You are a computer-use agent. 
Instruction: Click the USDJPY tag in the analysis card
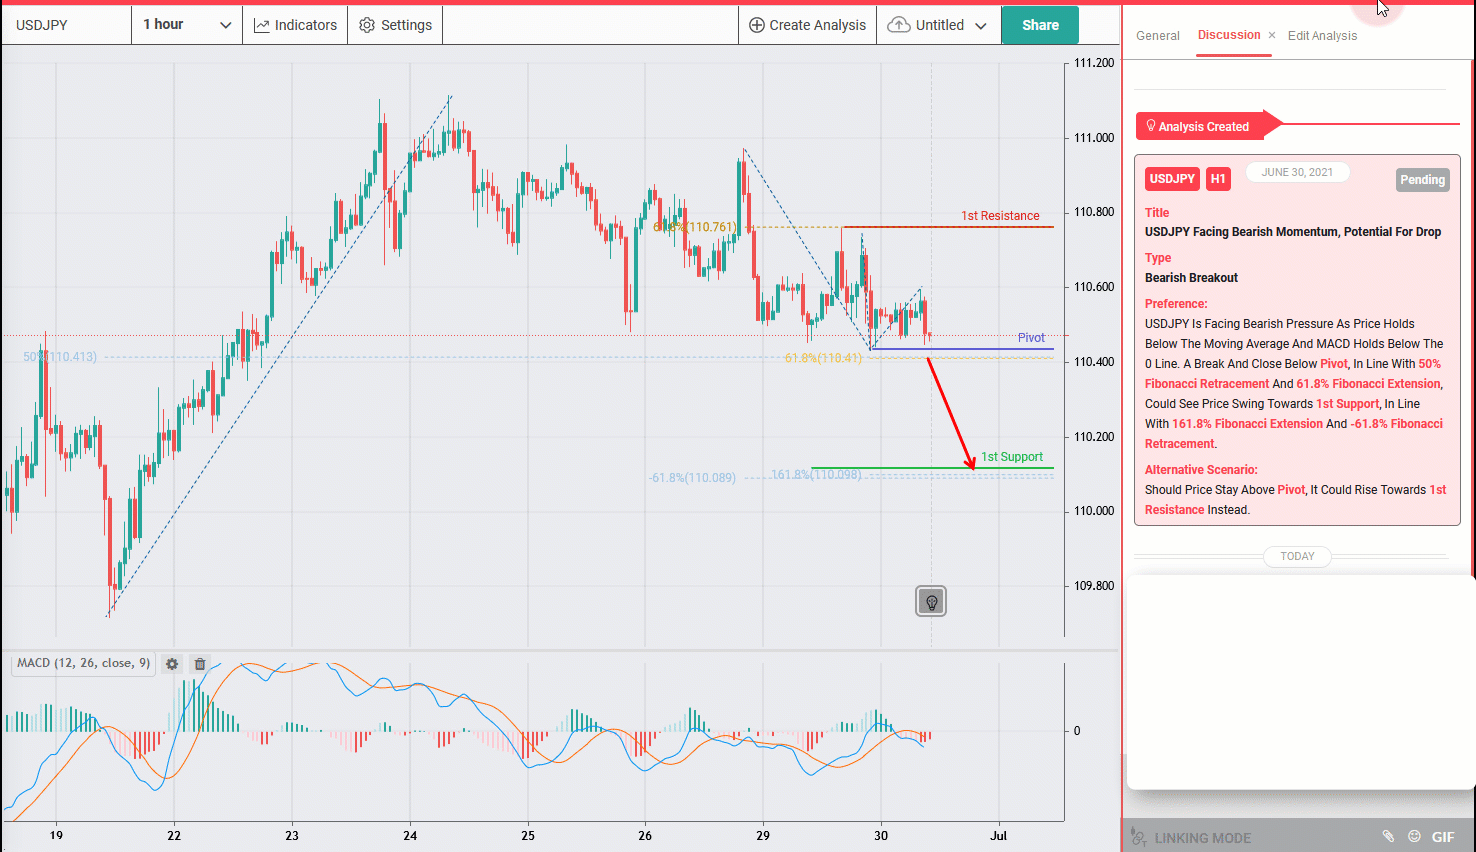[1172, 179]
